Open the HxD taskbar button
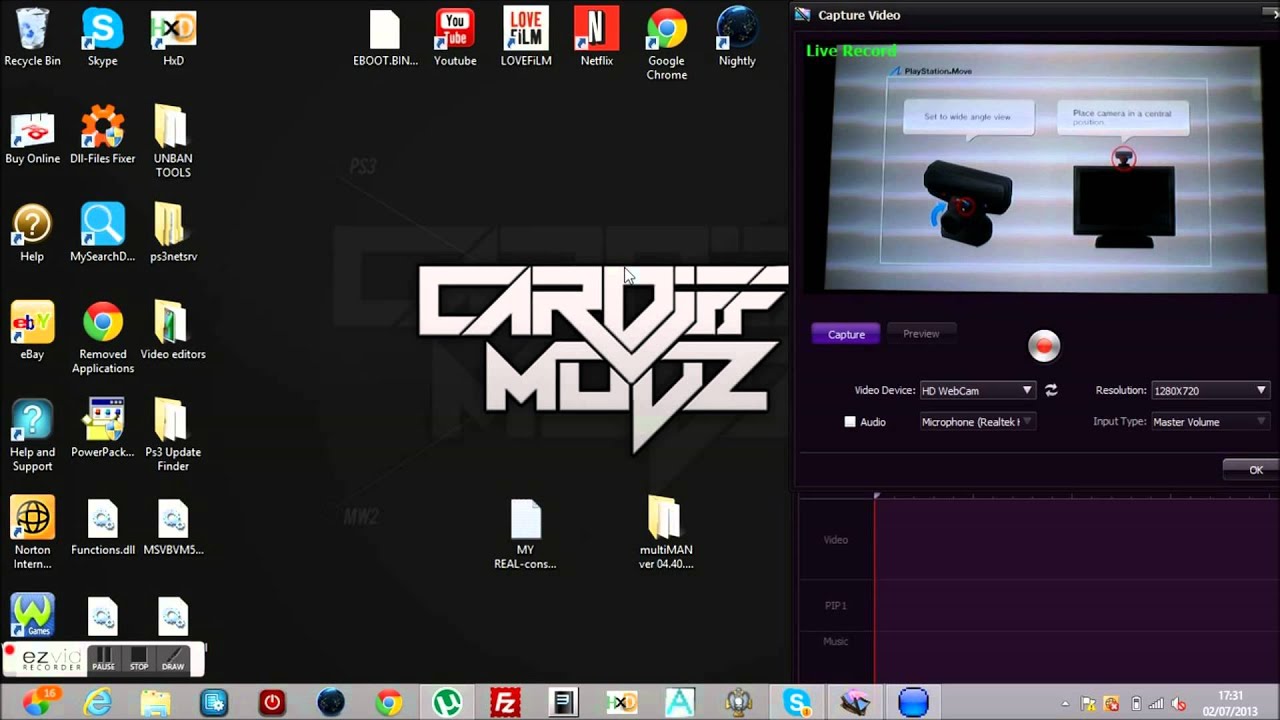This screenshot has height=720, width=1280. point(622,703)
